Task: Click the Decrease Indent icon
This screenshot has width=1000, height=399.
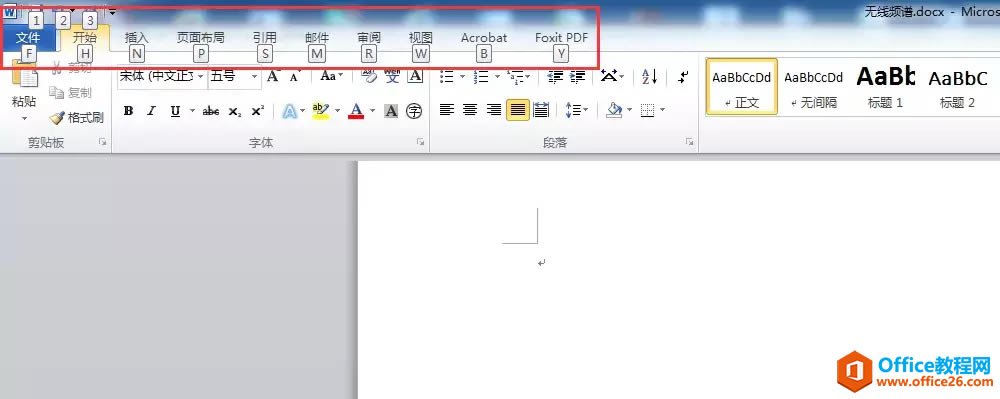Action: pos(555,77)
